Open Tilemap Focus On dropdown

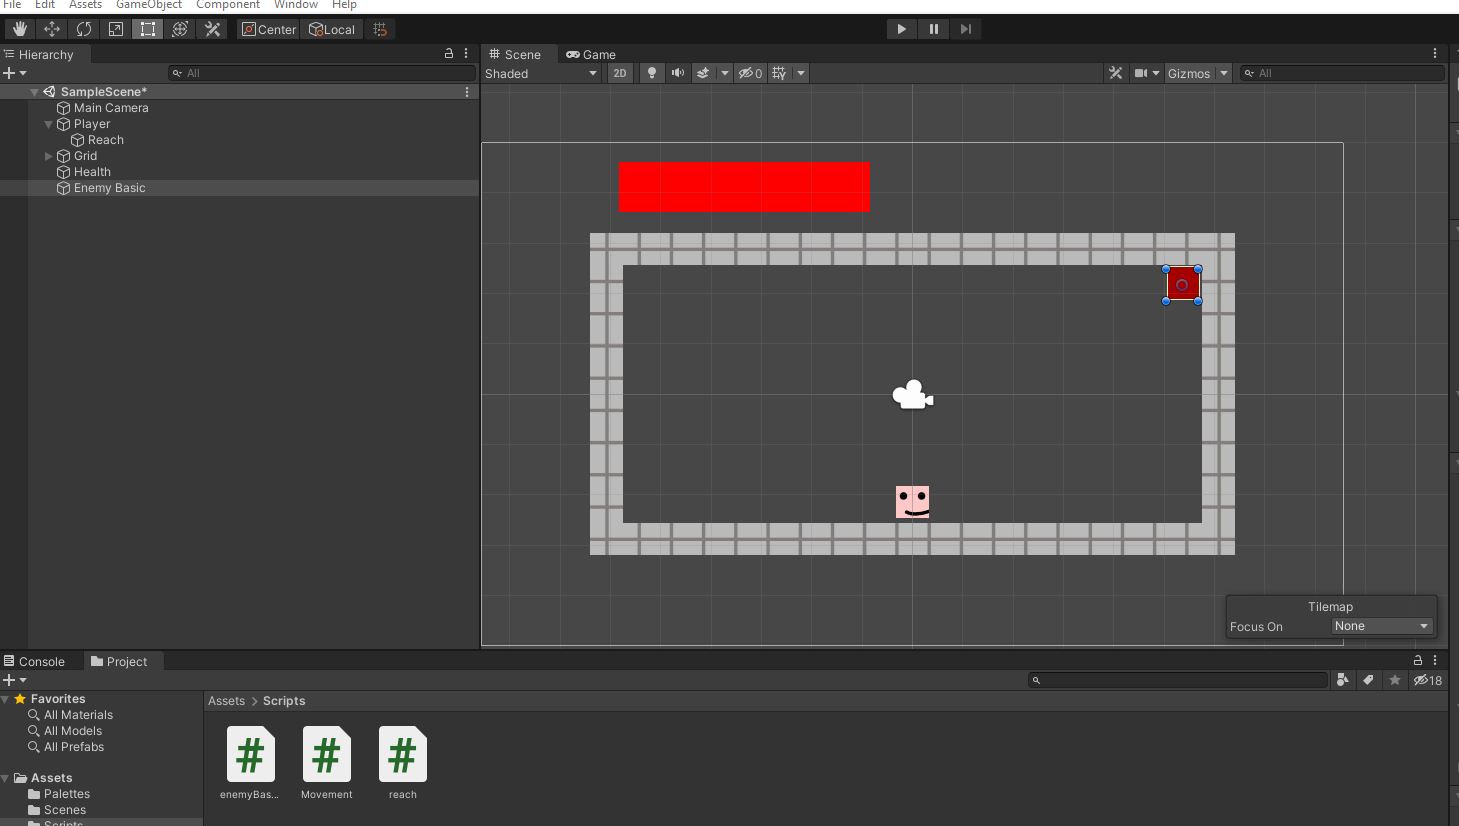tap(1383, 626)
